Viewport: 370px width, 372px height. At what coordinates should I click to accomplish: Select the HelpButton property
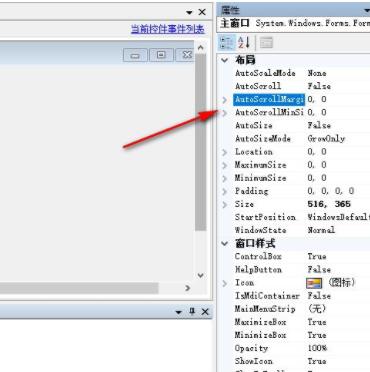258,270
